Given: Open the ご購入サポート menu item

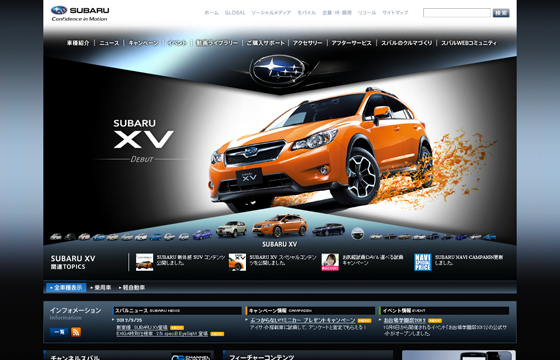Looking at the screenshot, I should click(265, 43).
